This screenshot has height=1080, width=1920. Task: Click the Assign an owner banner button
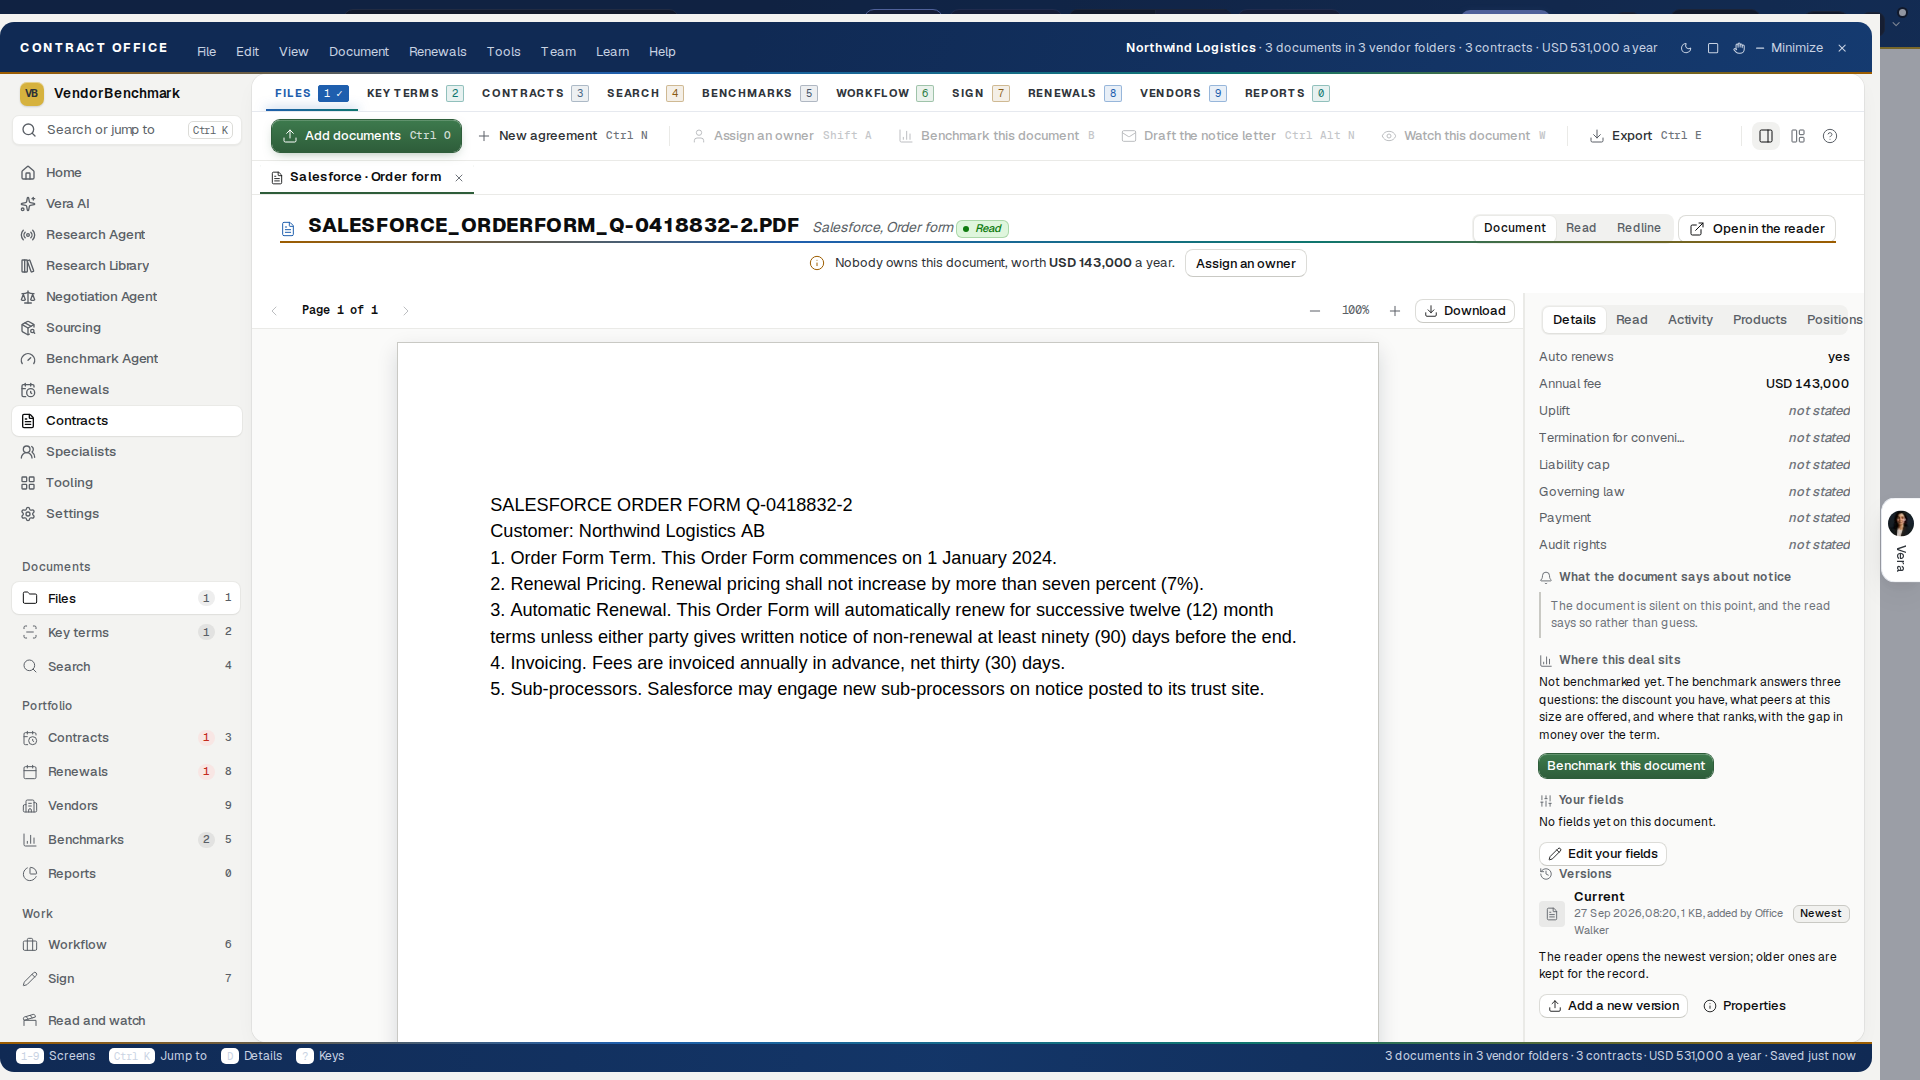point(1245,264)
